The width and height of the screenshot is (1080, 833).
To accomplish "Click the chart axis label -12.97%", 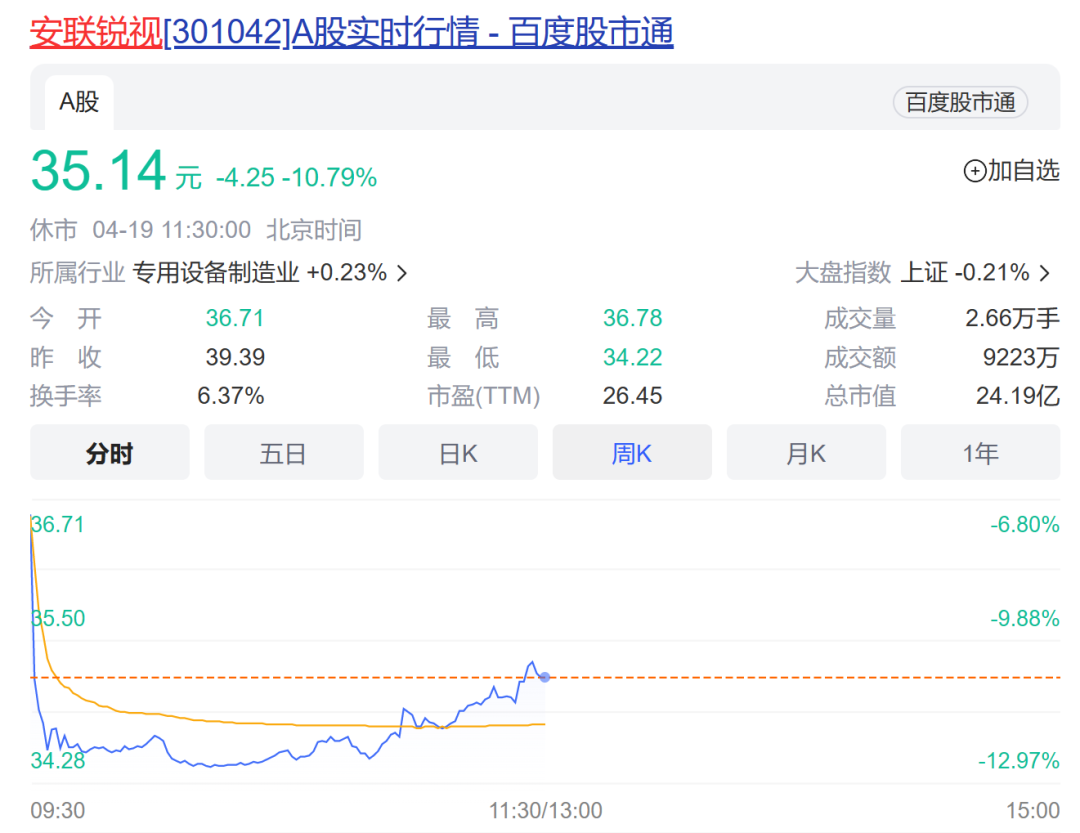I will [x=1019, y=761].
